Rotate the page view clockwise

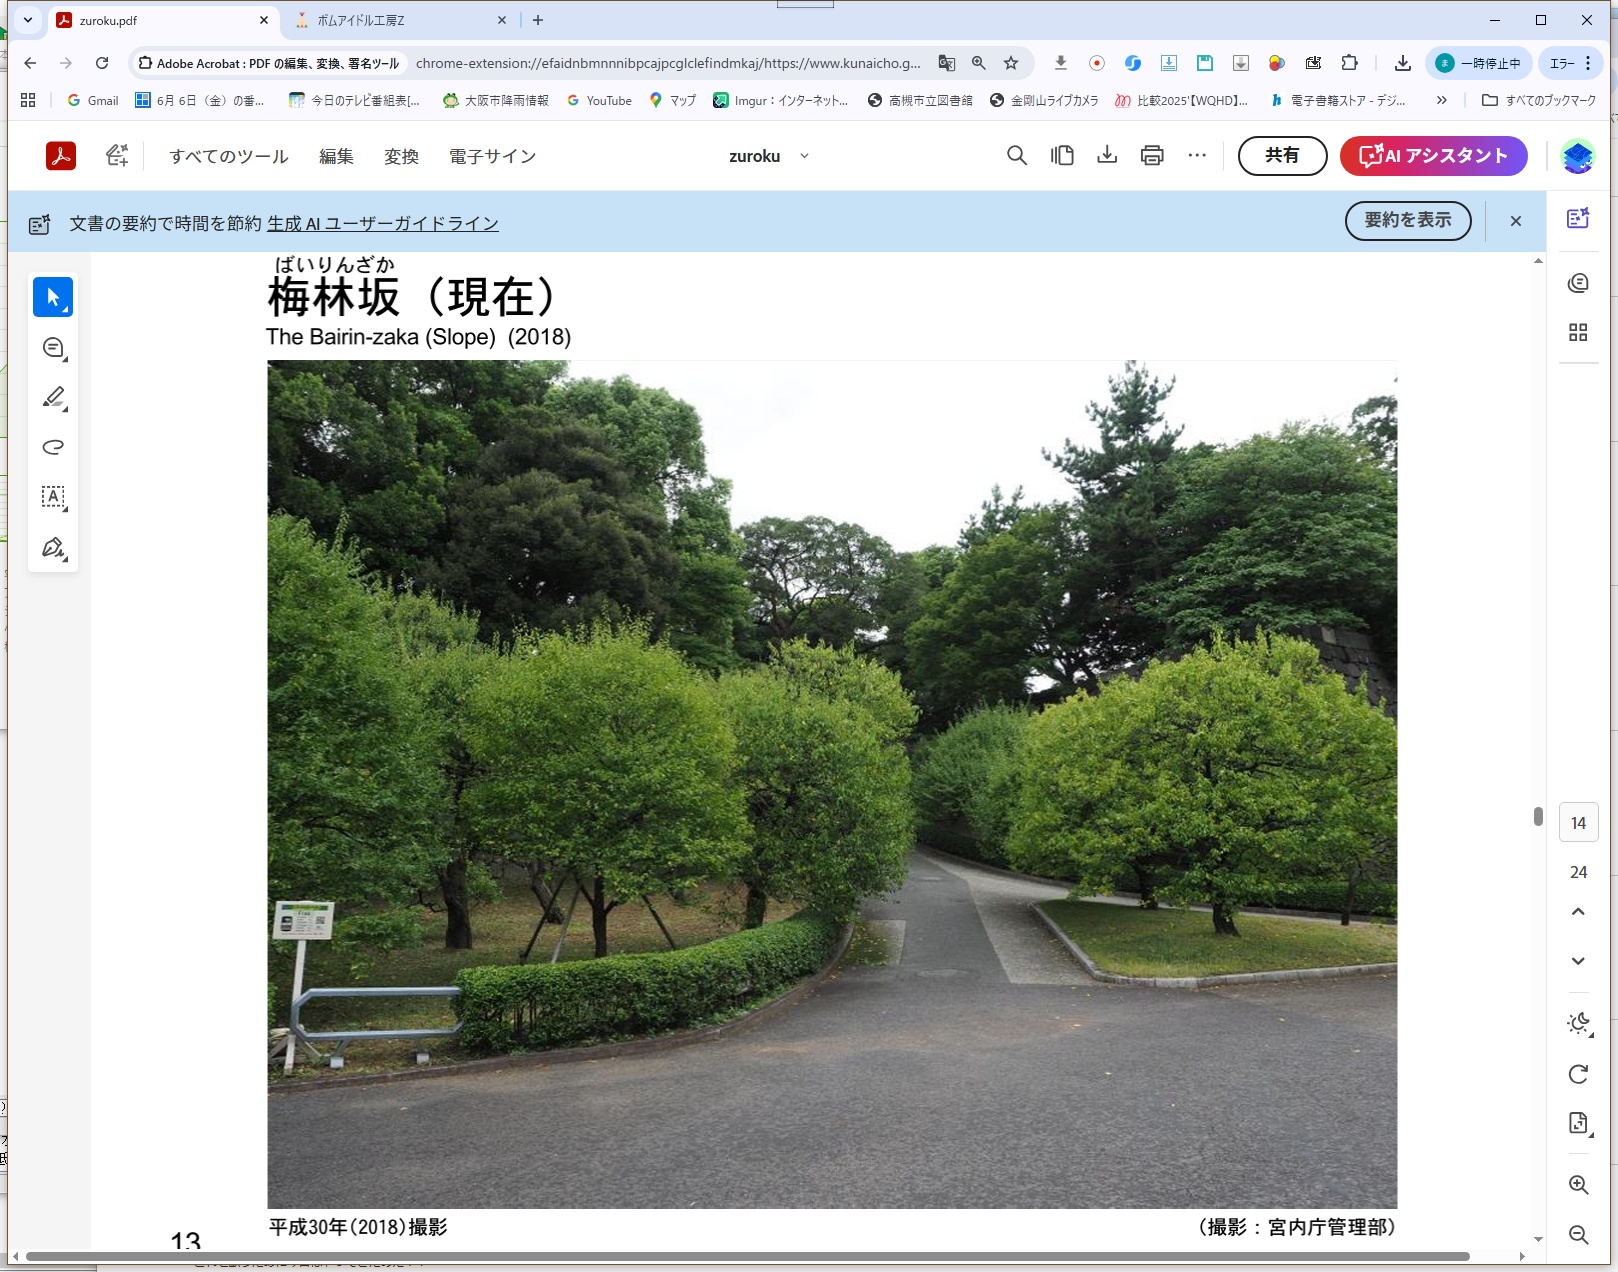click(1578, 1074)
